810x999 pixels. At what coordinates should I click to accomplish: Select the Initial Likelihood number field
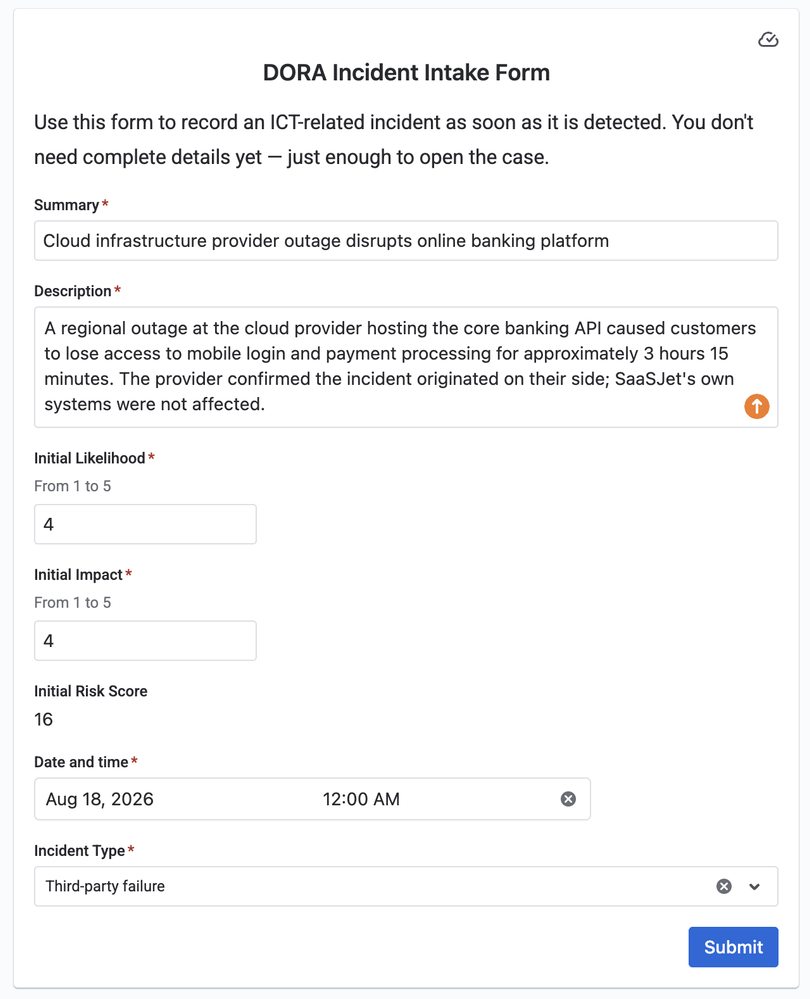pos(145,524)
